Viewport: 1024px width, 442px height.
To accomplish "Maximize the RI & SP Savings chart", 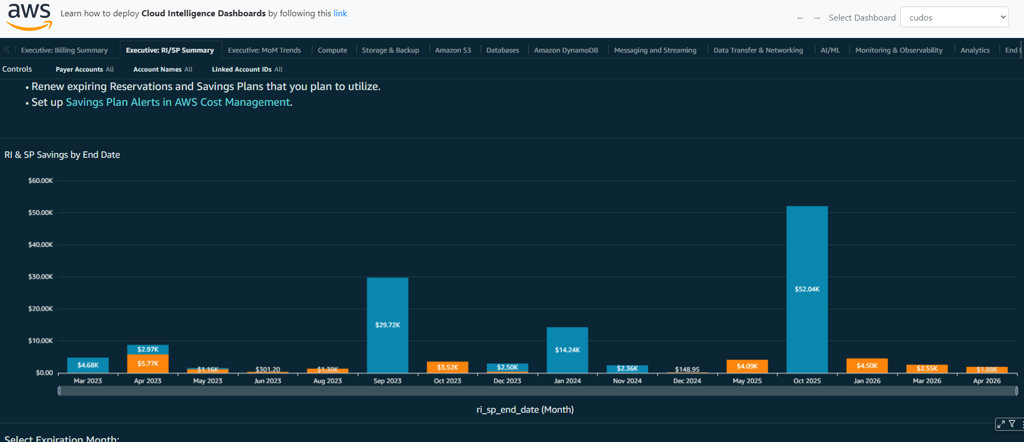I will coord(1000,425).
